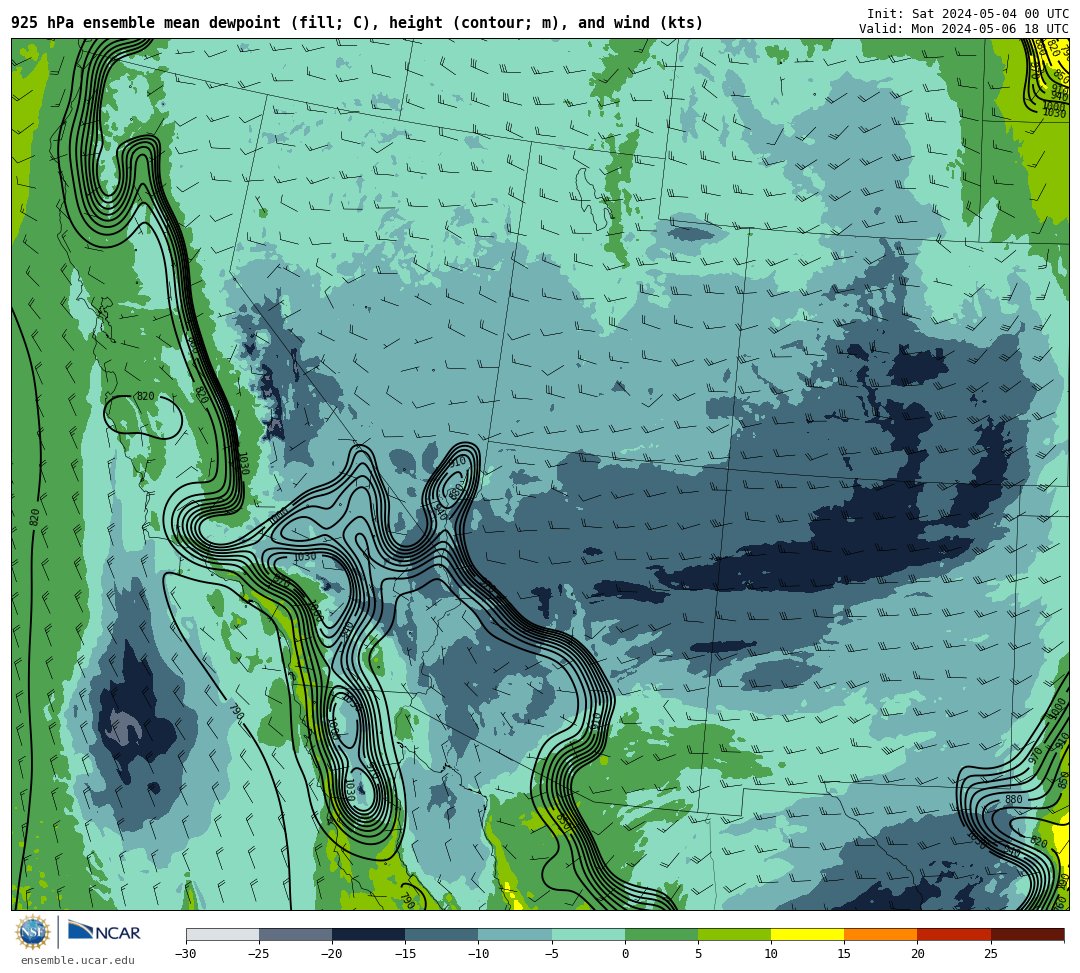
Task: Click the -5 colorbar tick label
Action: (x=552, y=954)
